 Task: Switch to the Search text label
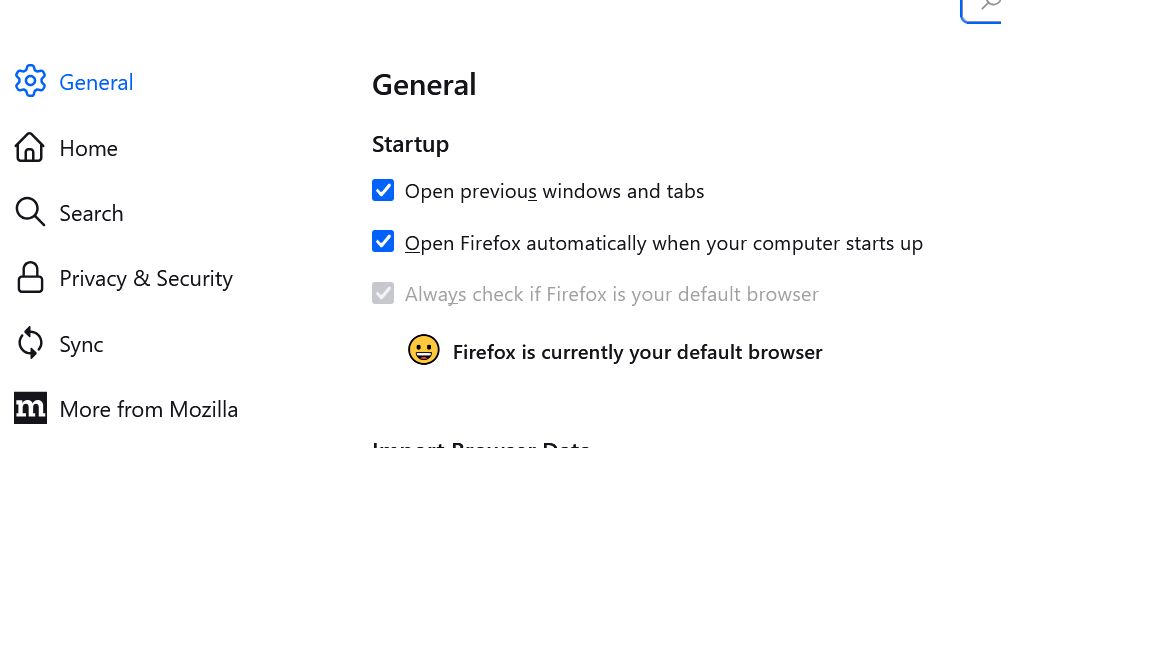[91, 213]
